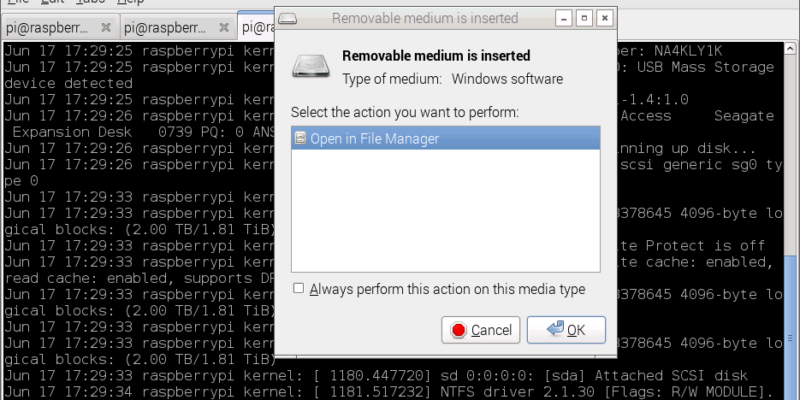Click the drive icon in dialog title bar
This screenshot has height=400, width=800.
(287, 17)
